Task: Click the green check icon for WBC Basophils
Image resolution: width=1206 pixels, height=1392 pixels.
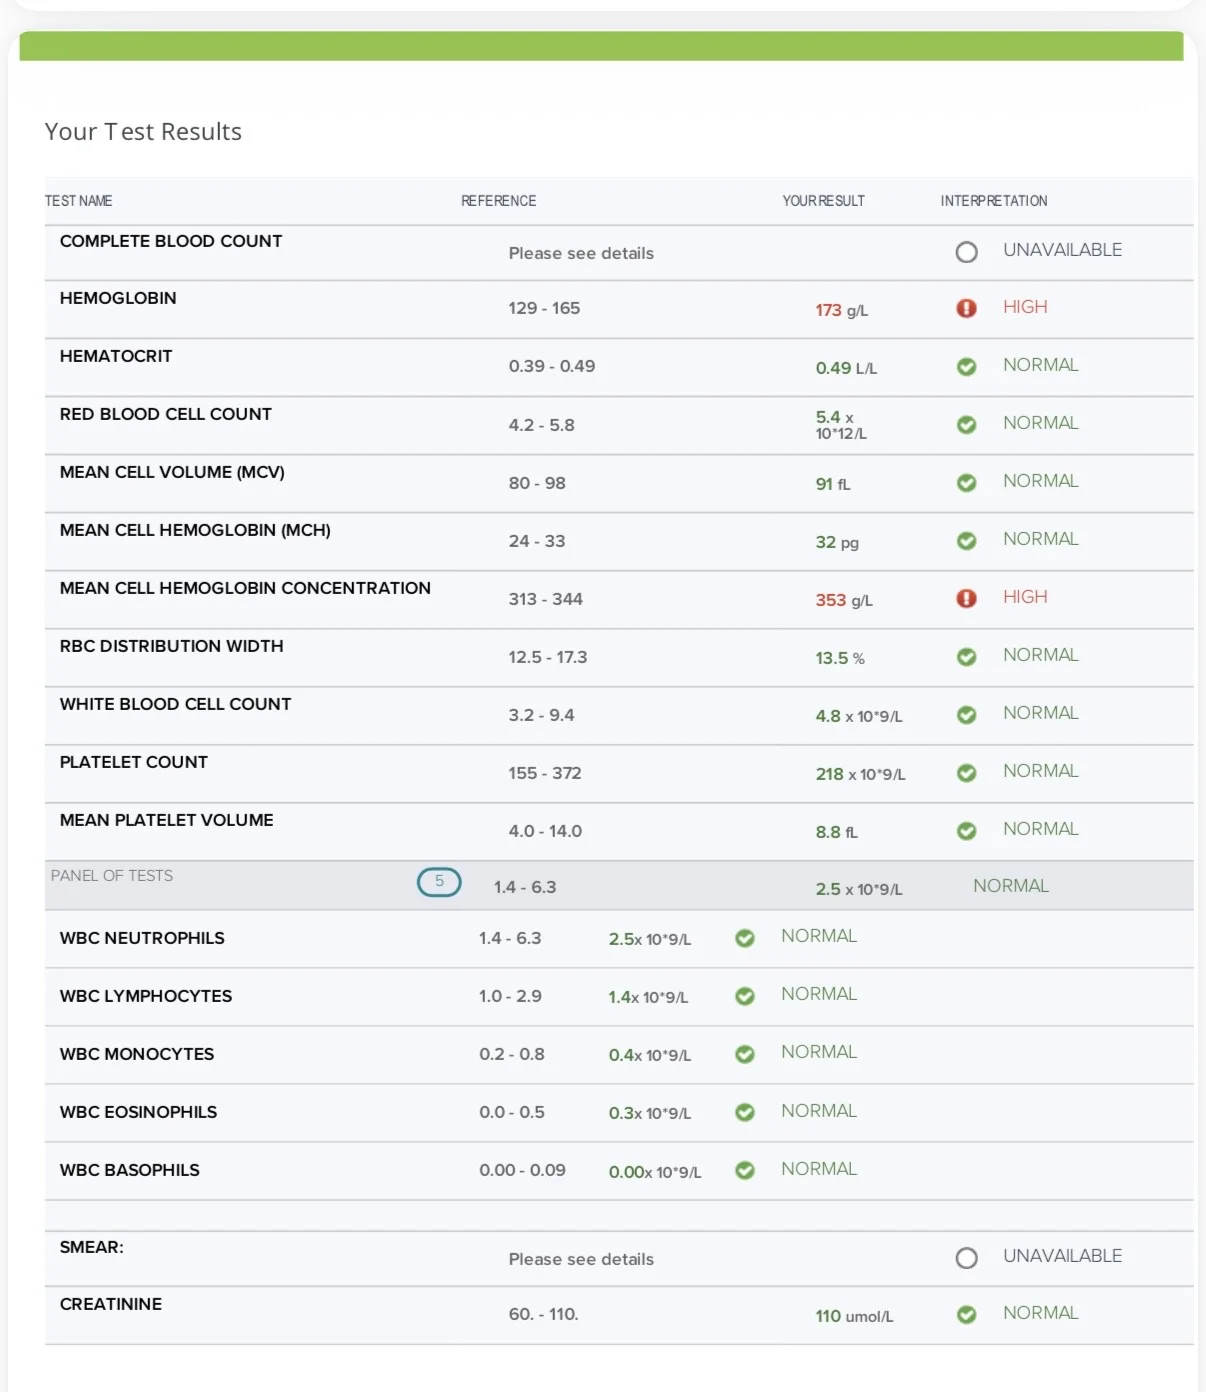Action: point(745,1170)
